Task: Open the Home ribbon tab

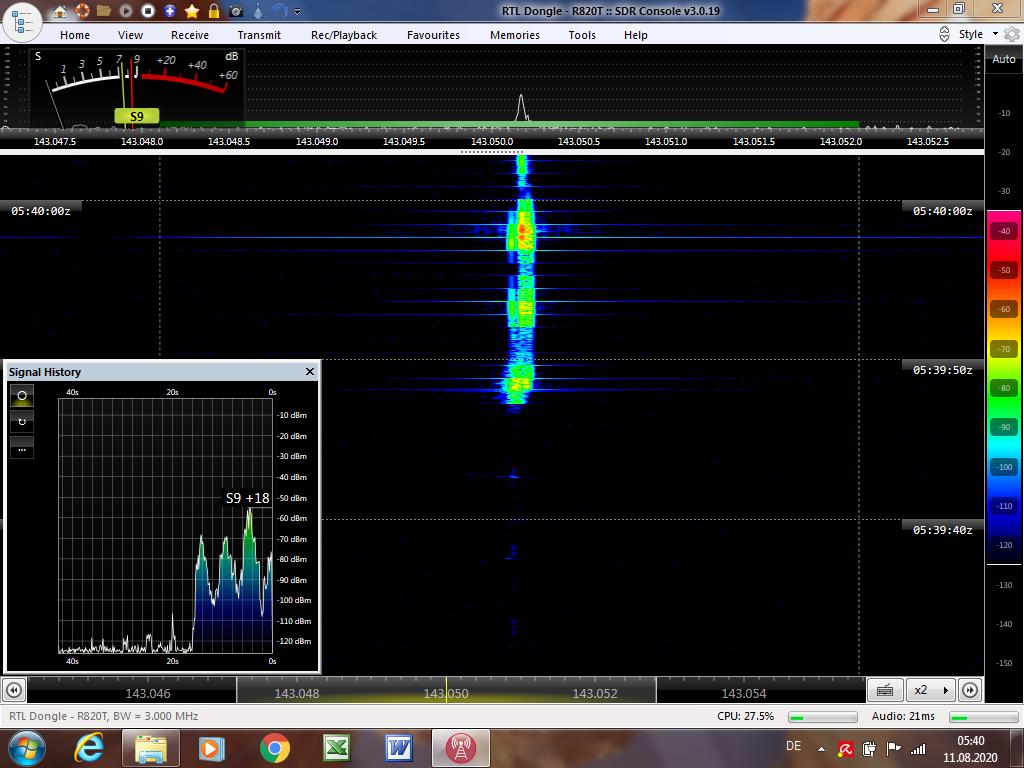Action: [75, 35]
